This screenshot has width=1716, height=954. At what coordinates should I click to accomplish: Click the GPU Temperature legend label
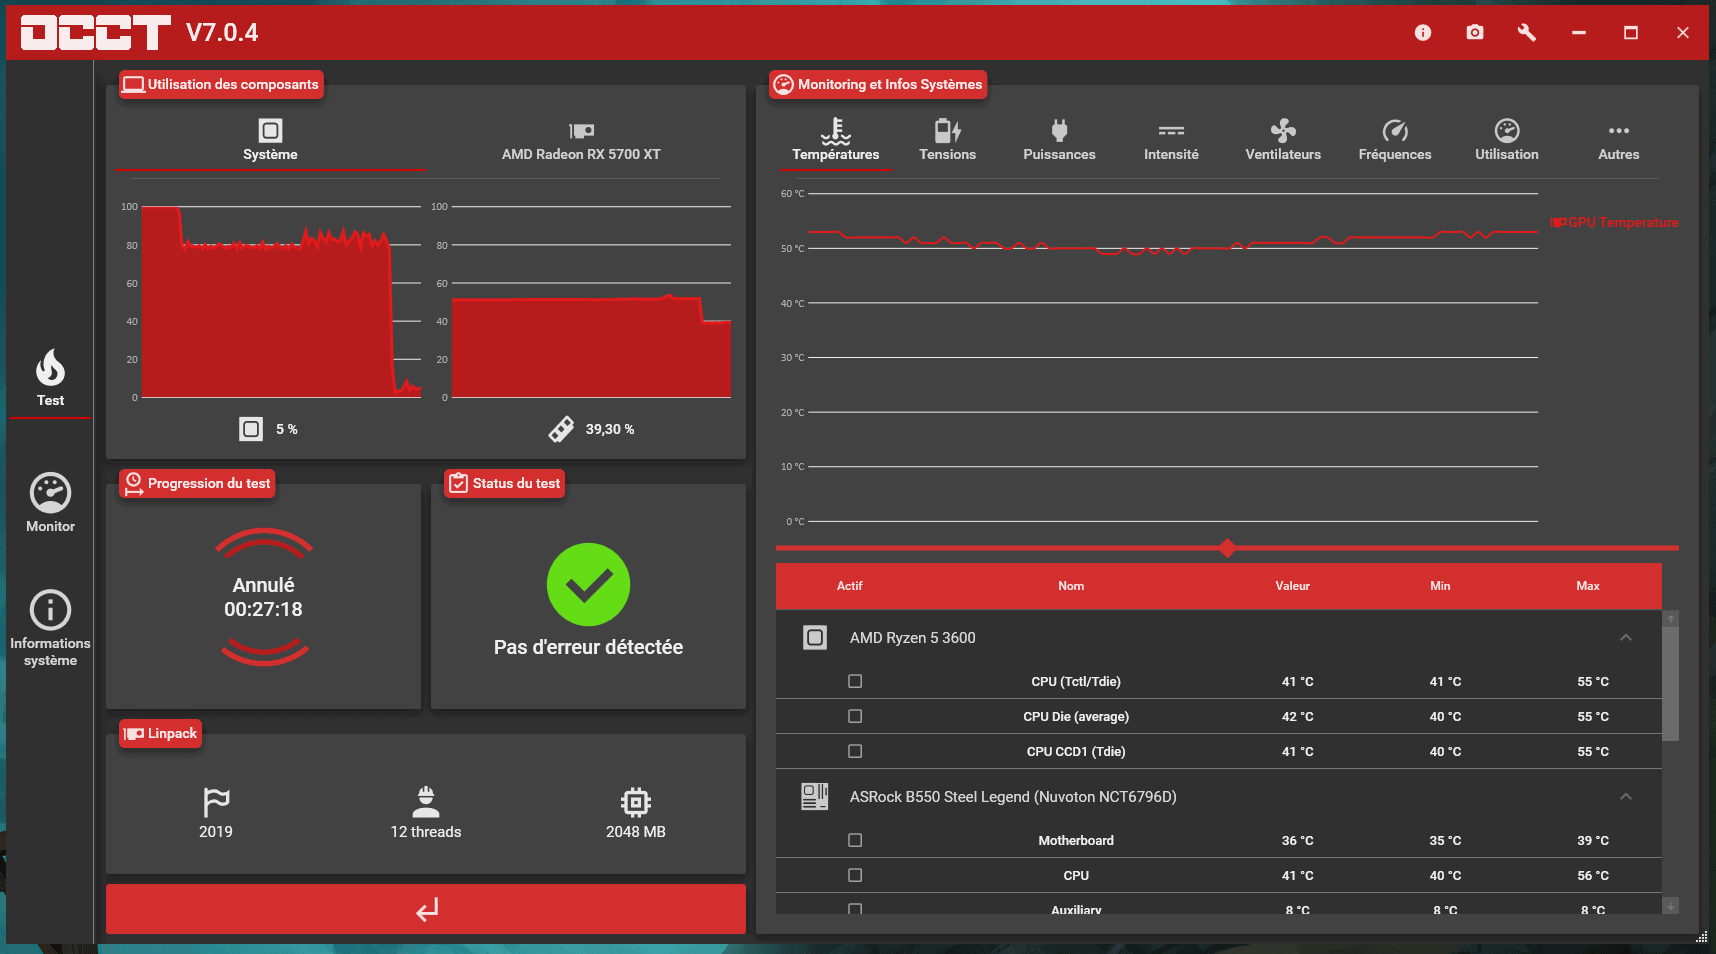(x=1614, y=222)
